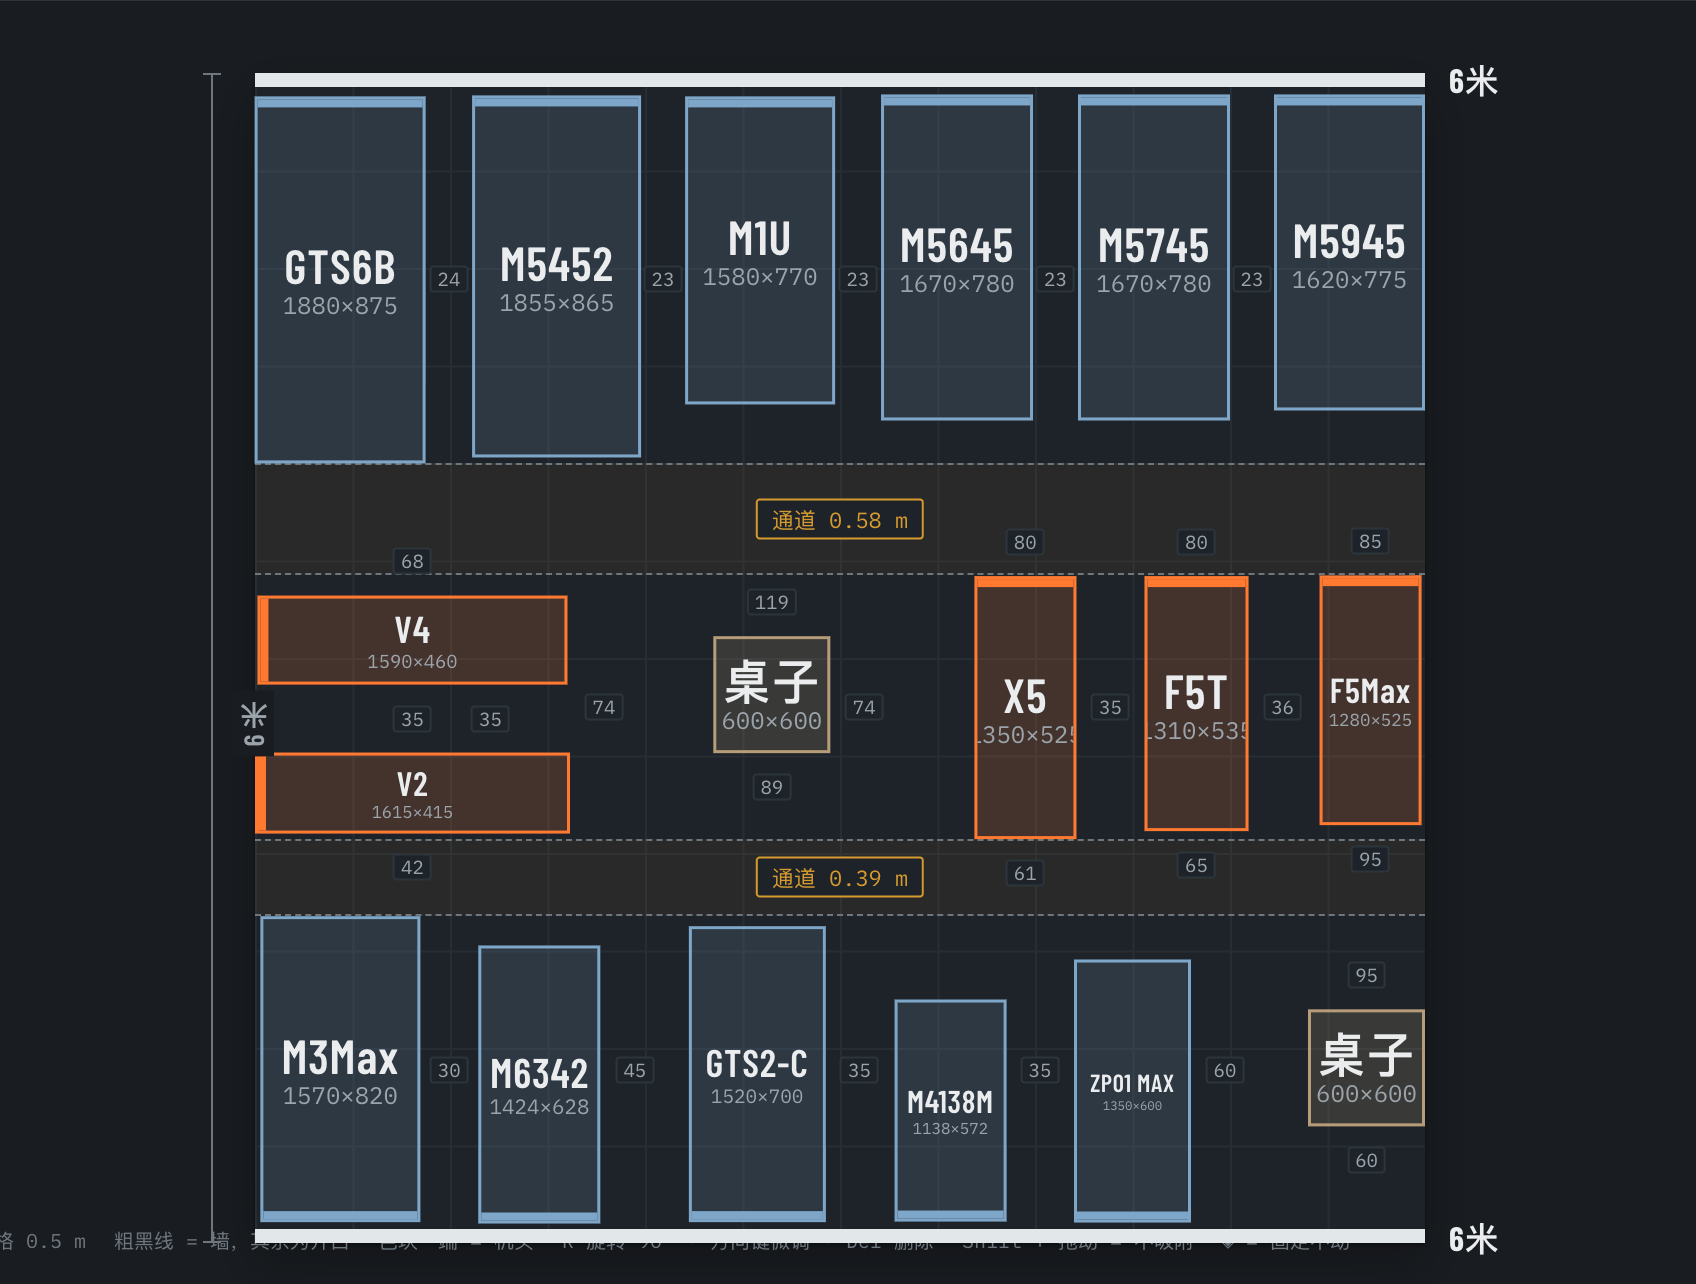Screen dimensions: 1696x1284
Task: Select the M5452 1855×865 block
Action: pos(556,276)
